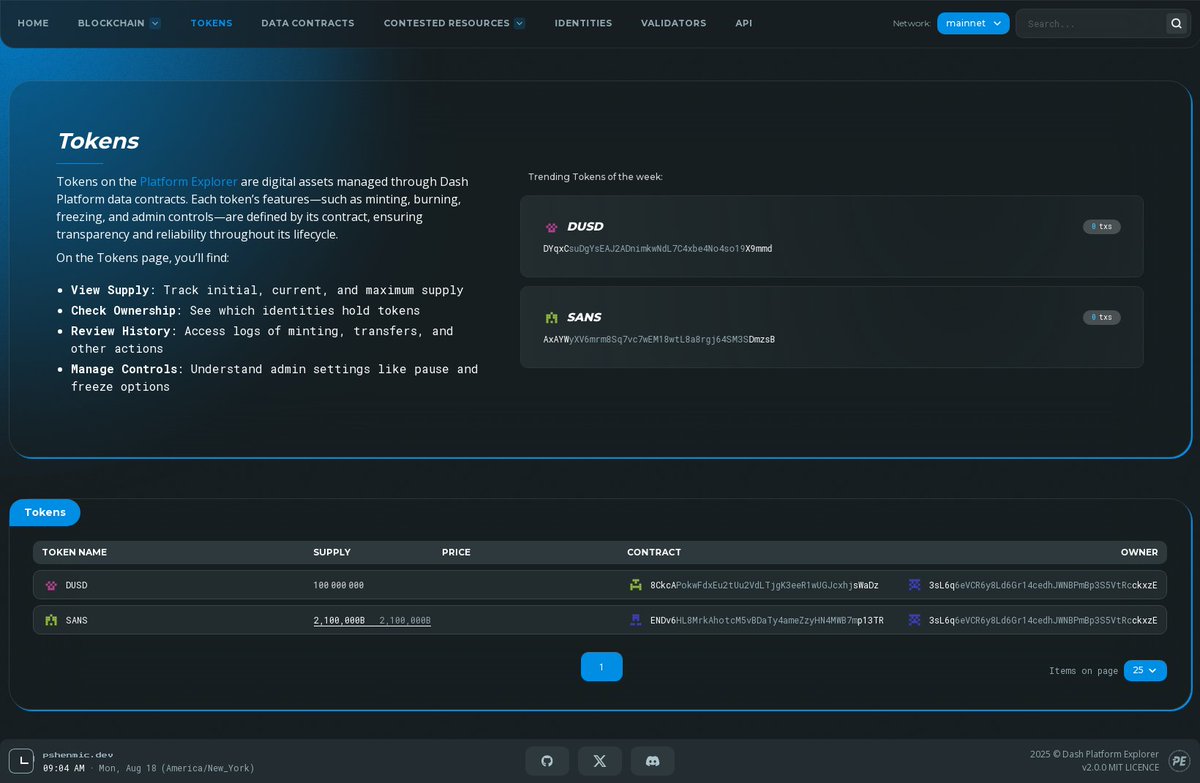The width and height of the screenshot is (1200, 783).
Task: Open the Identities nav item
Action: click(583, 23)
